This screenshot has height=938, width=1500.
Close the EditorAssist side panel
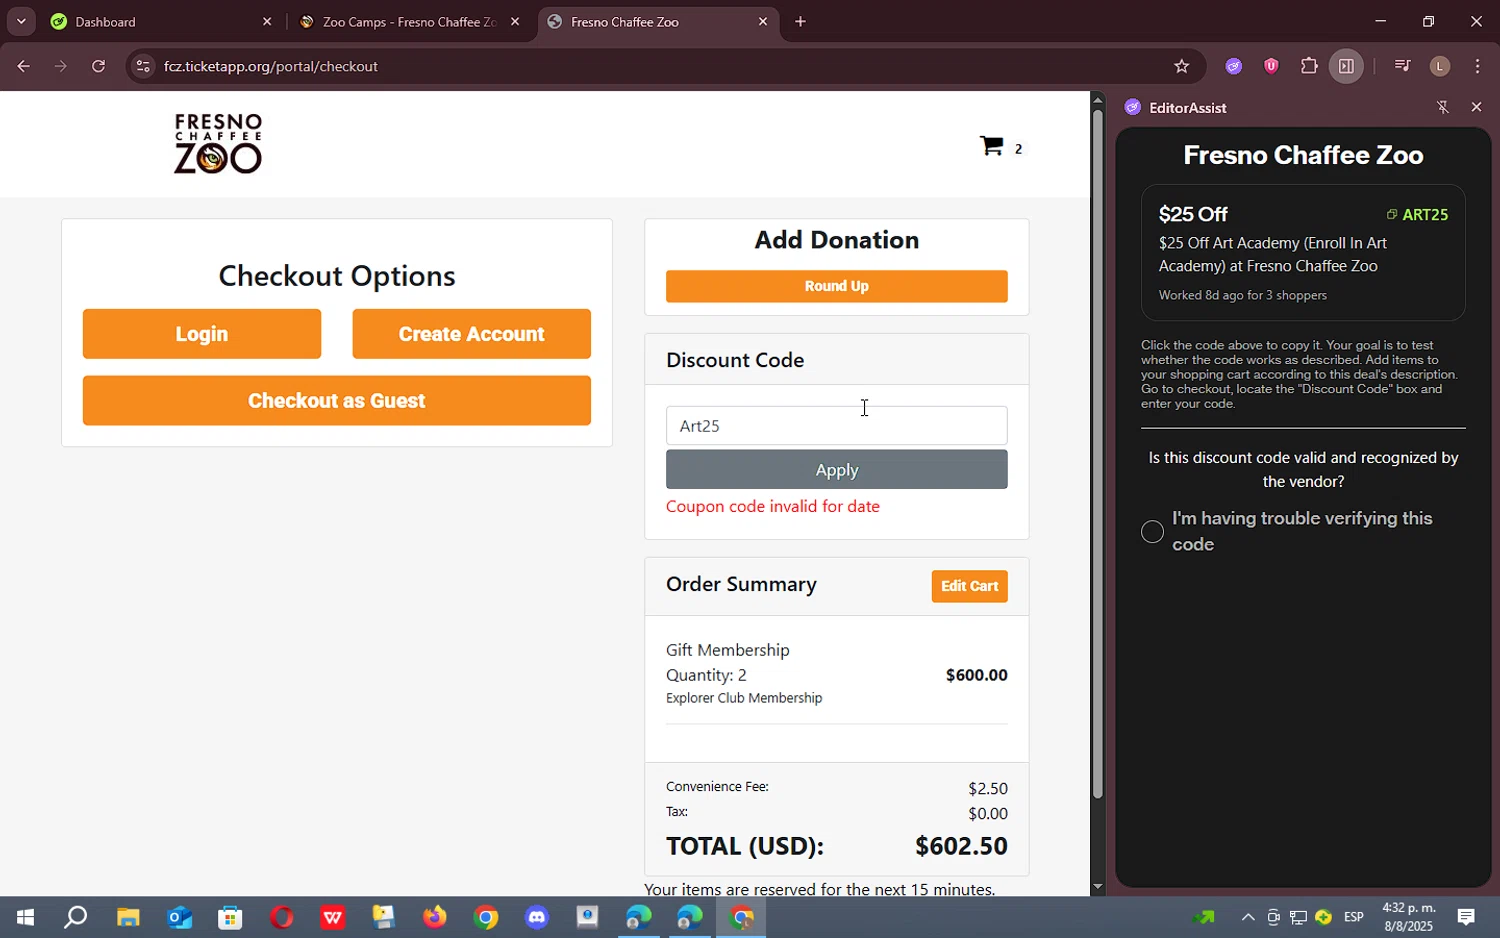(x=1476, y=107)
